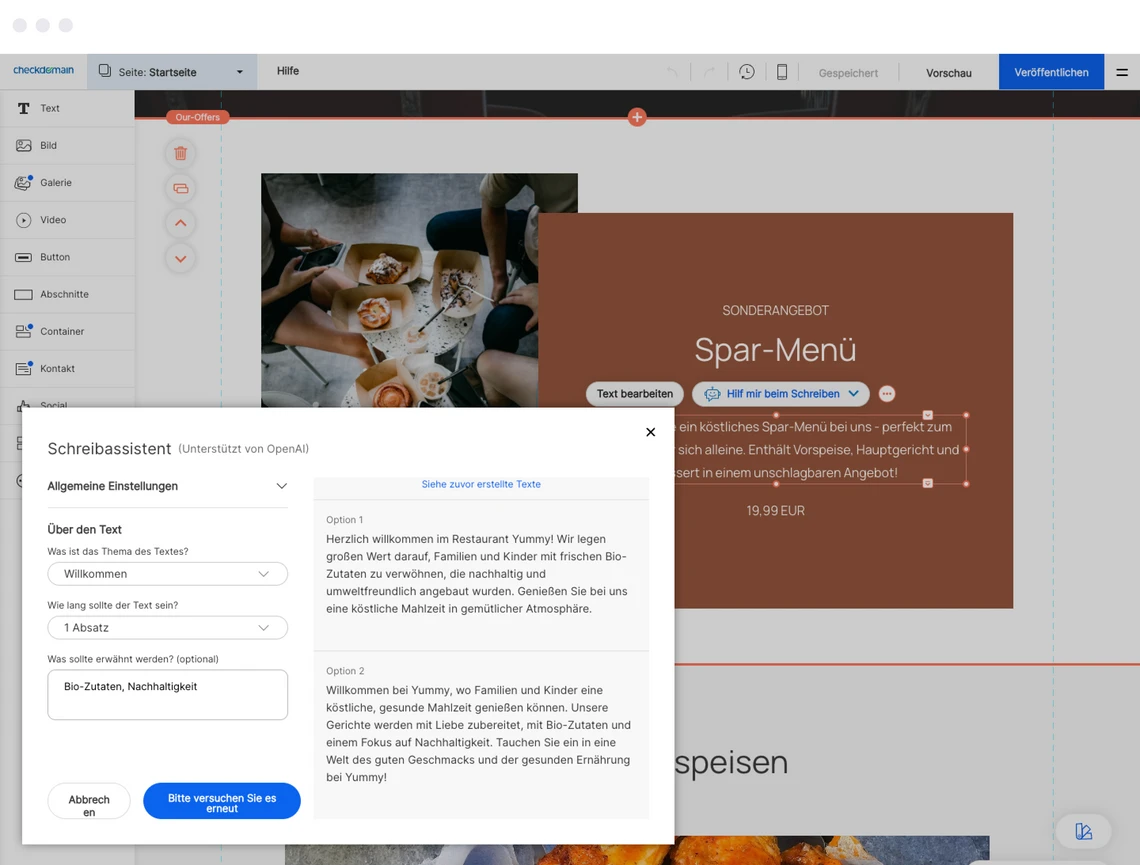Screen dimensions: 1140x865
Task: Click the plus icon to add section
Action: [637, 117]
